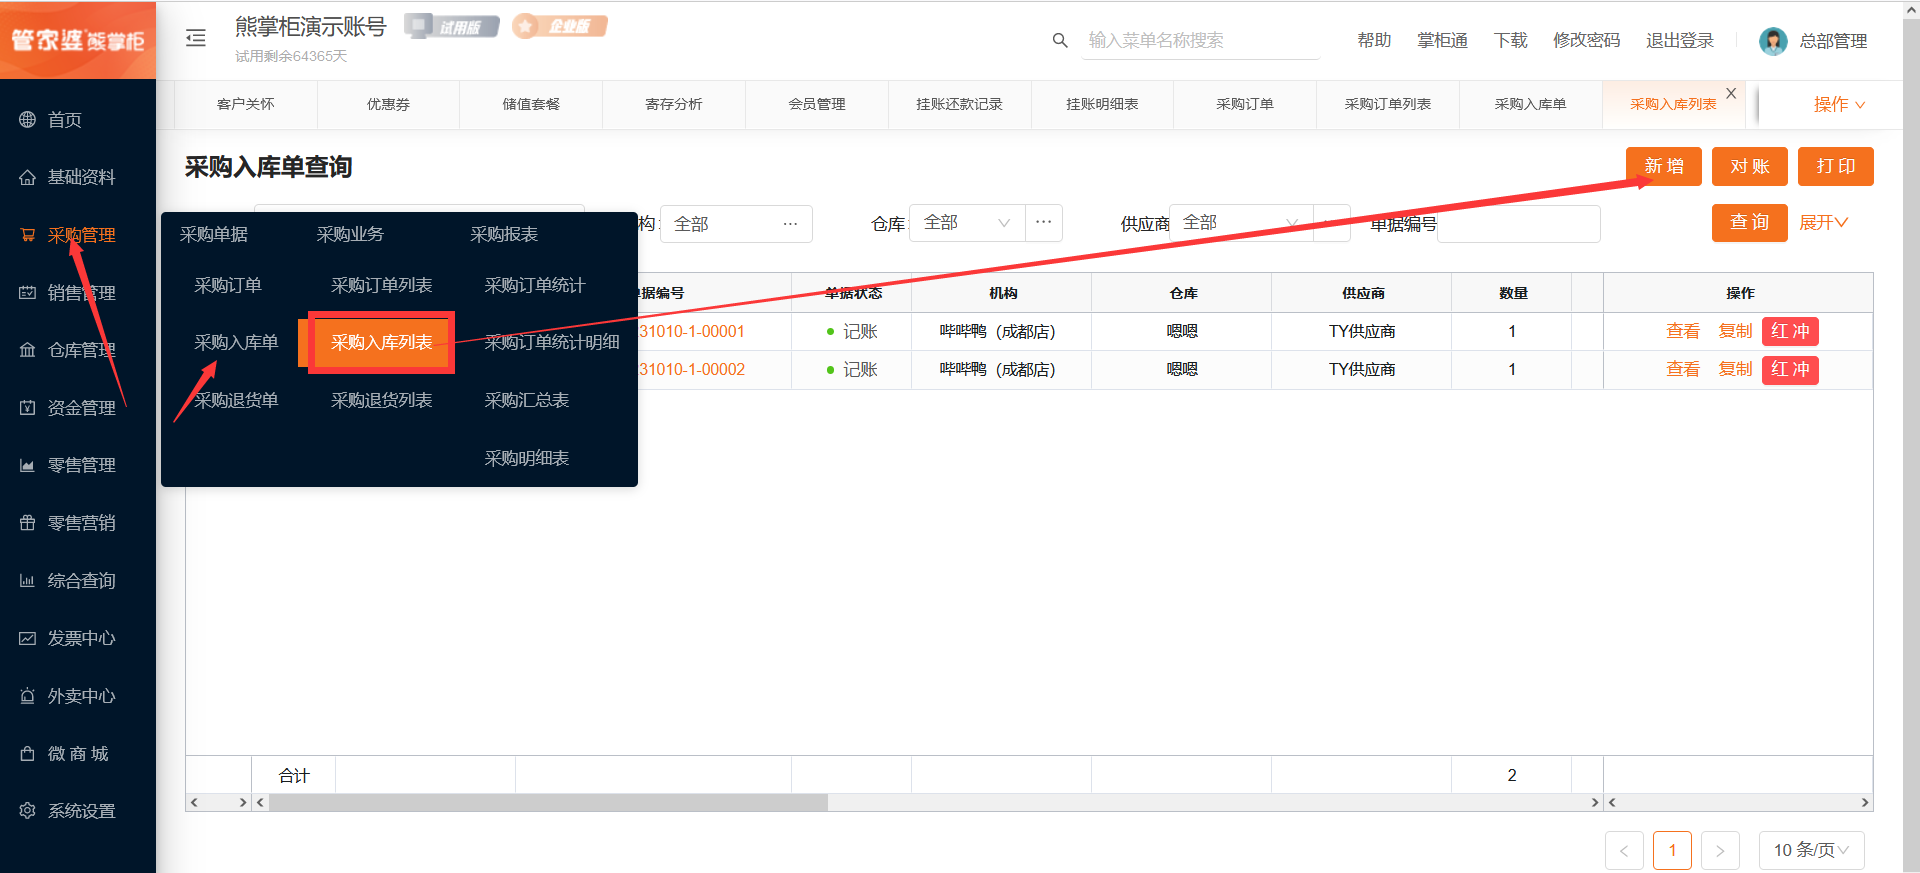
Task: Select 采购订单统计 in the popup menu
Action: pyautogui.click(x=535, y=285)
